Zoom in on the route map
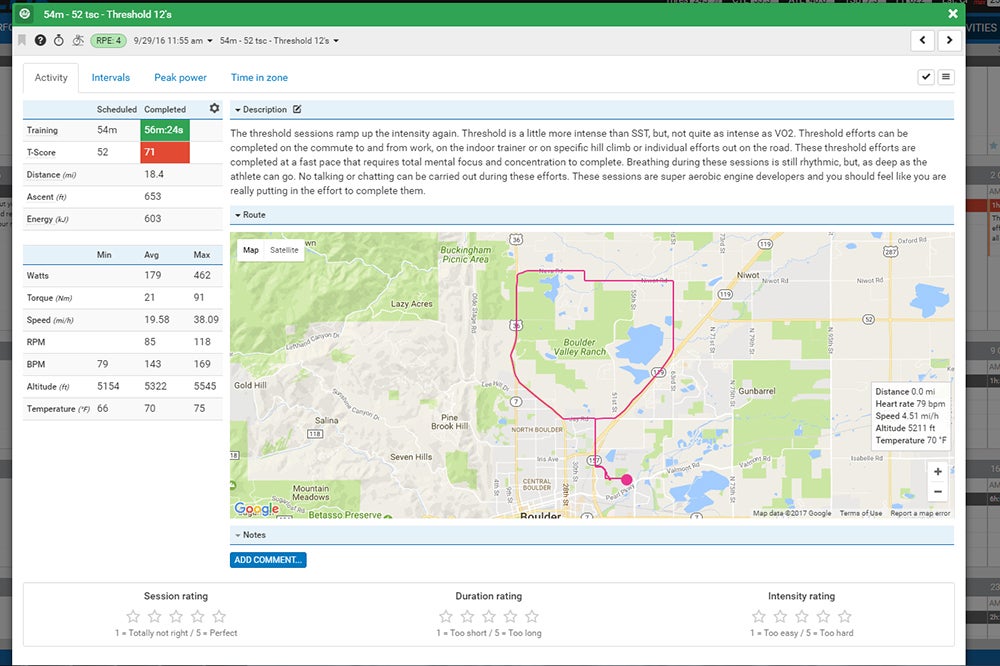Viewport: 1000px width, 666px height. tap(937, 471)
